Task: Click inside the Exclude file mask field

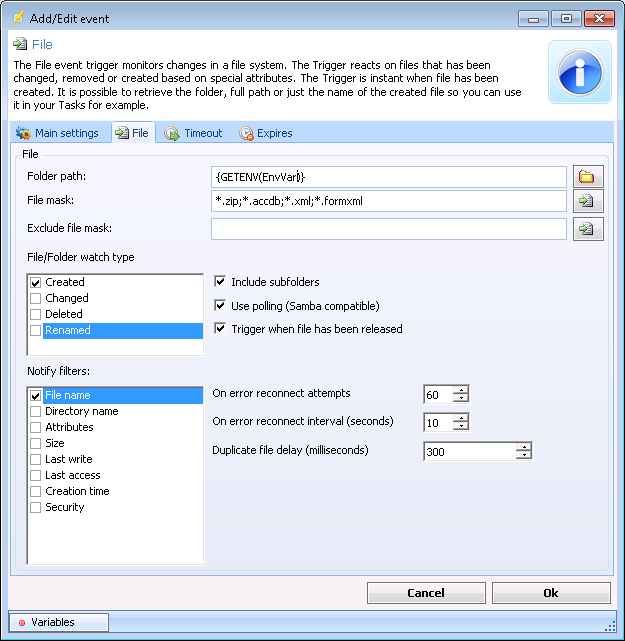Action: [x=388, y=229]
